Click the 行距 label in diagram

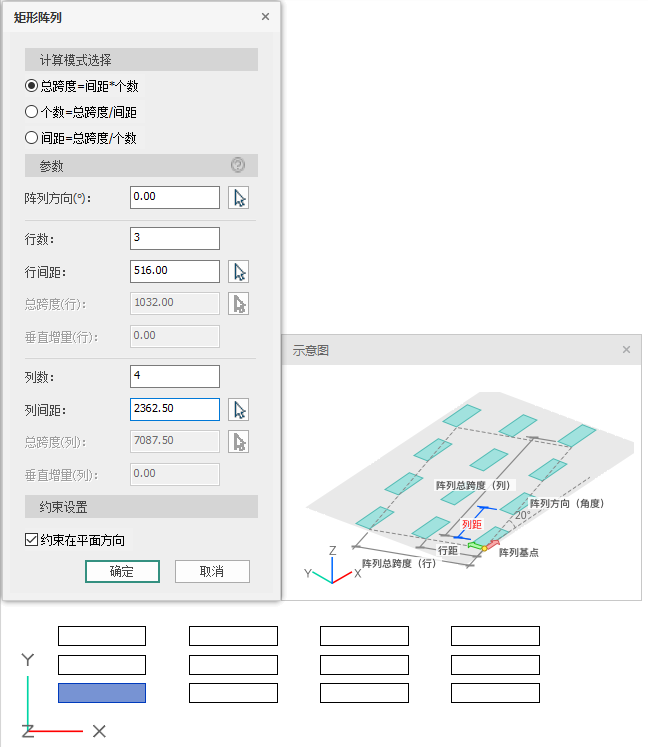tap(448, 550)
